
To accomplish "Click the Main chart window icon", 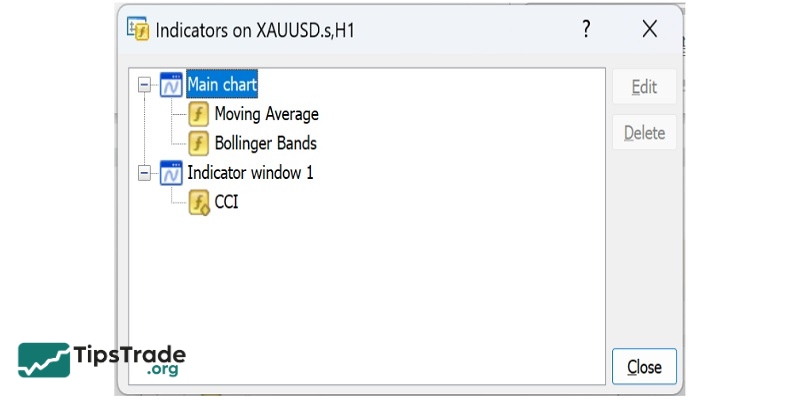I will [x=171, y=84].
